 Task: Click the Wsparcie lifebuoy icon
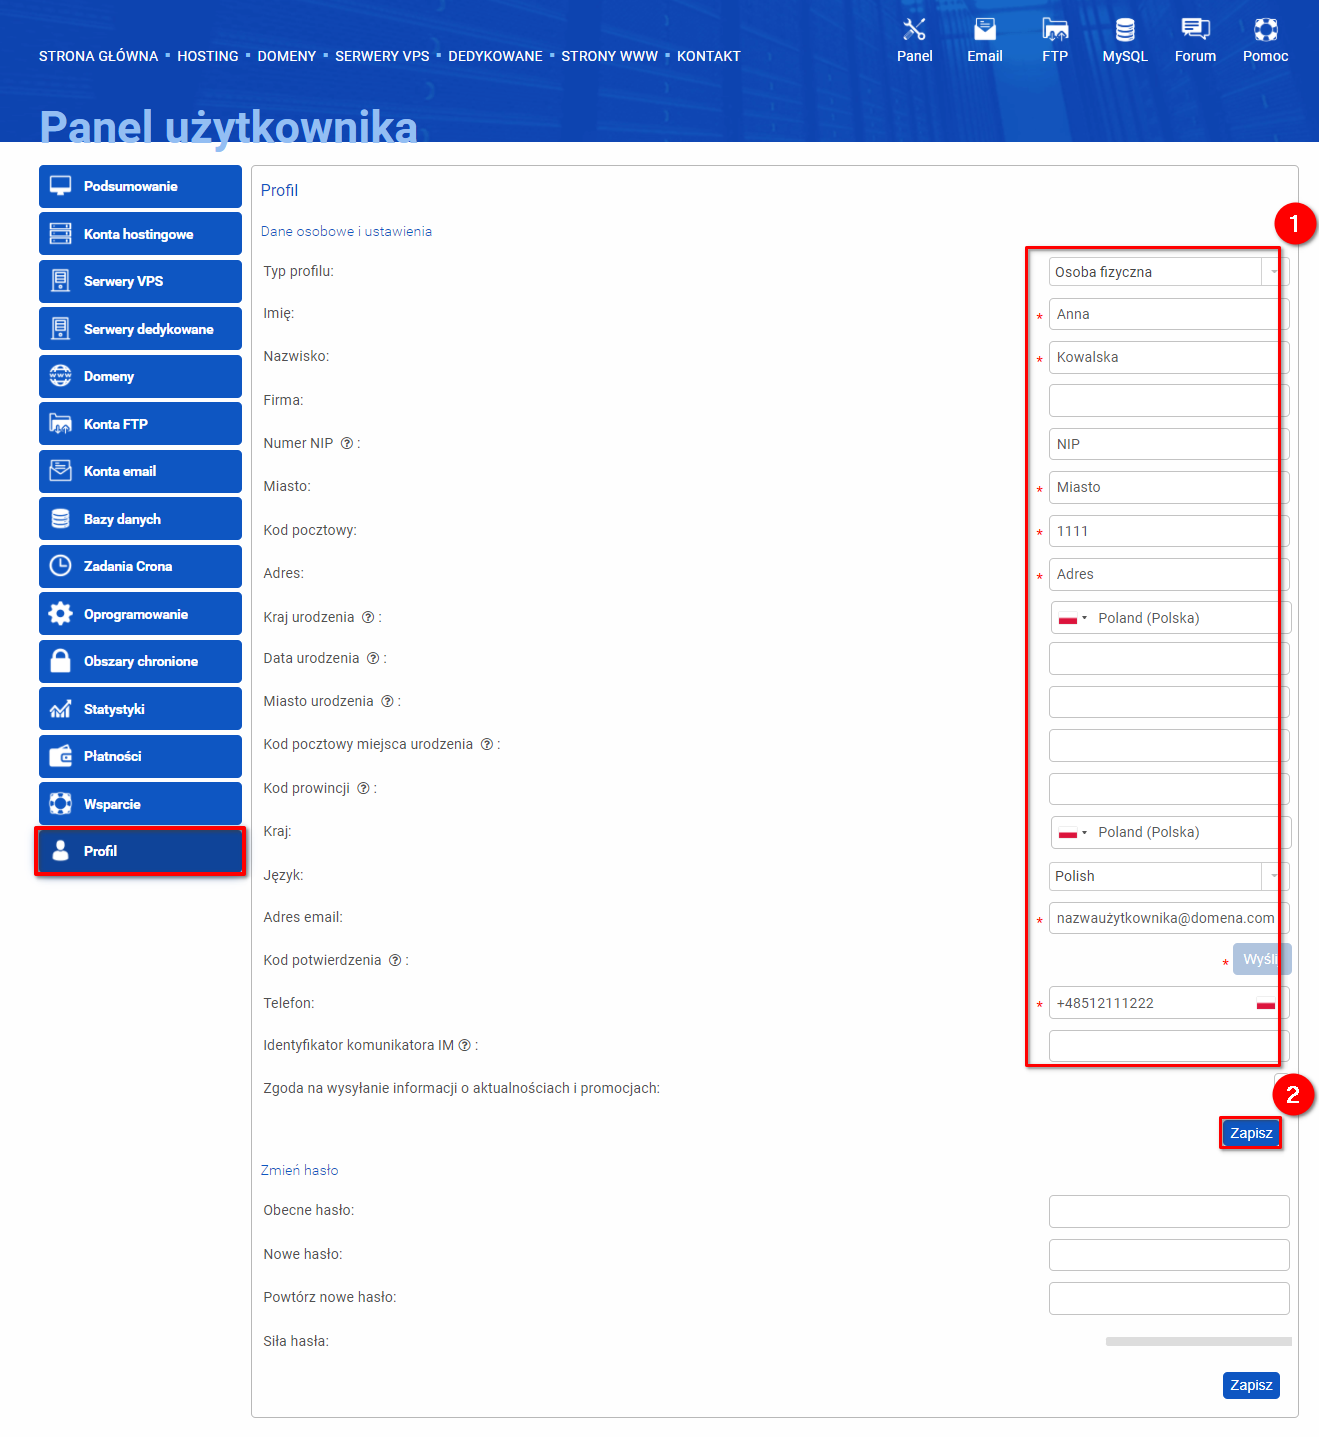(x=61, y=804)
